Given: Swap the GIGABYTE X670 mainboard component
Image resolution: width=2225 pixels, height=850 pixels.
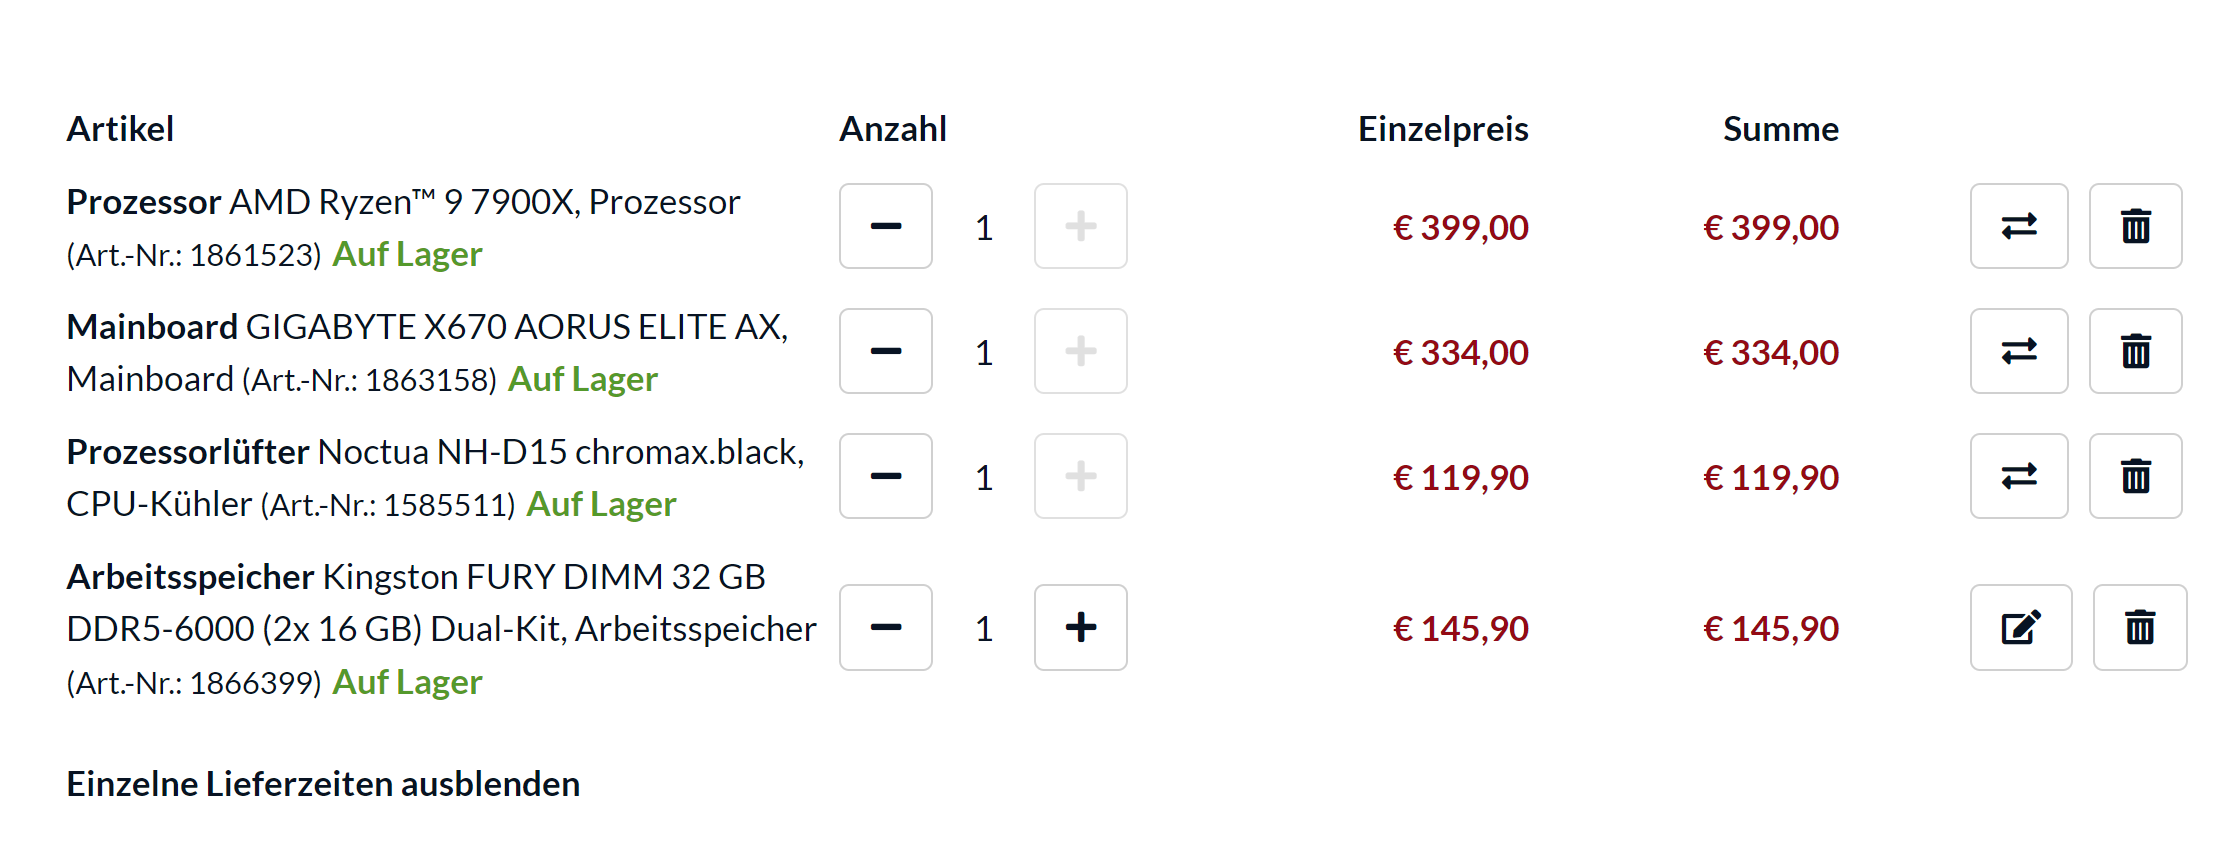Looking at the screenshot, I should click(2018, 351).
